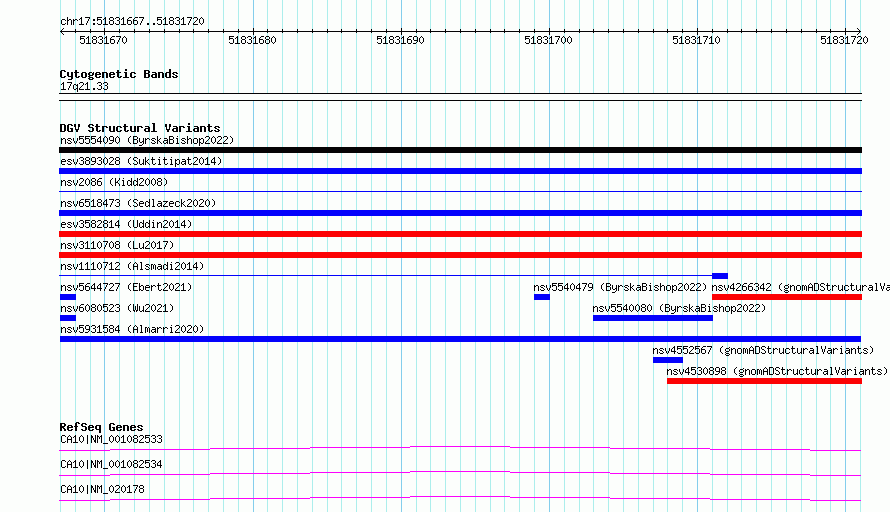The height and width of the screenshot is (512, 890).
Task: Open variant nsv5540479 (ByrskaBishop2022) label
Action: pyautogui.click(x=620, y=287)
